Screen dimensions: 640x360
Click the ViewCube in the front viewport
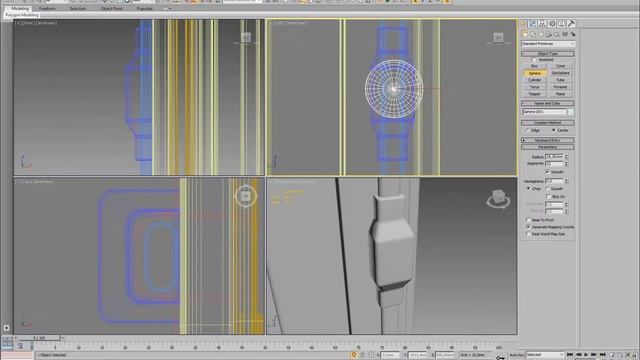pos(246,38)
